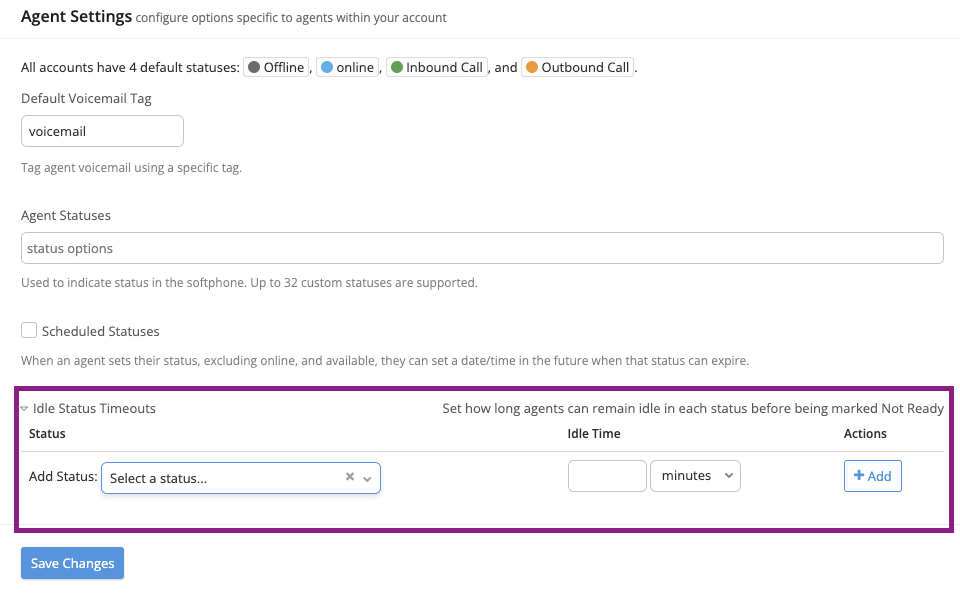The image size is (960, 595).
Task: Click the Scheduled Statuses label text
Action: (101, 331)
